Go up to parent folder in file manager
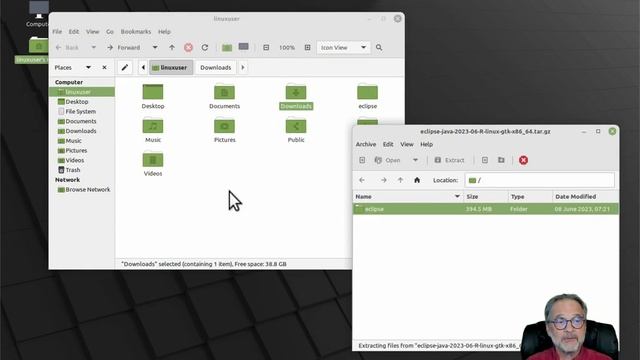 pyautogui.click(x=172, y=48)
